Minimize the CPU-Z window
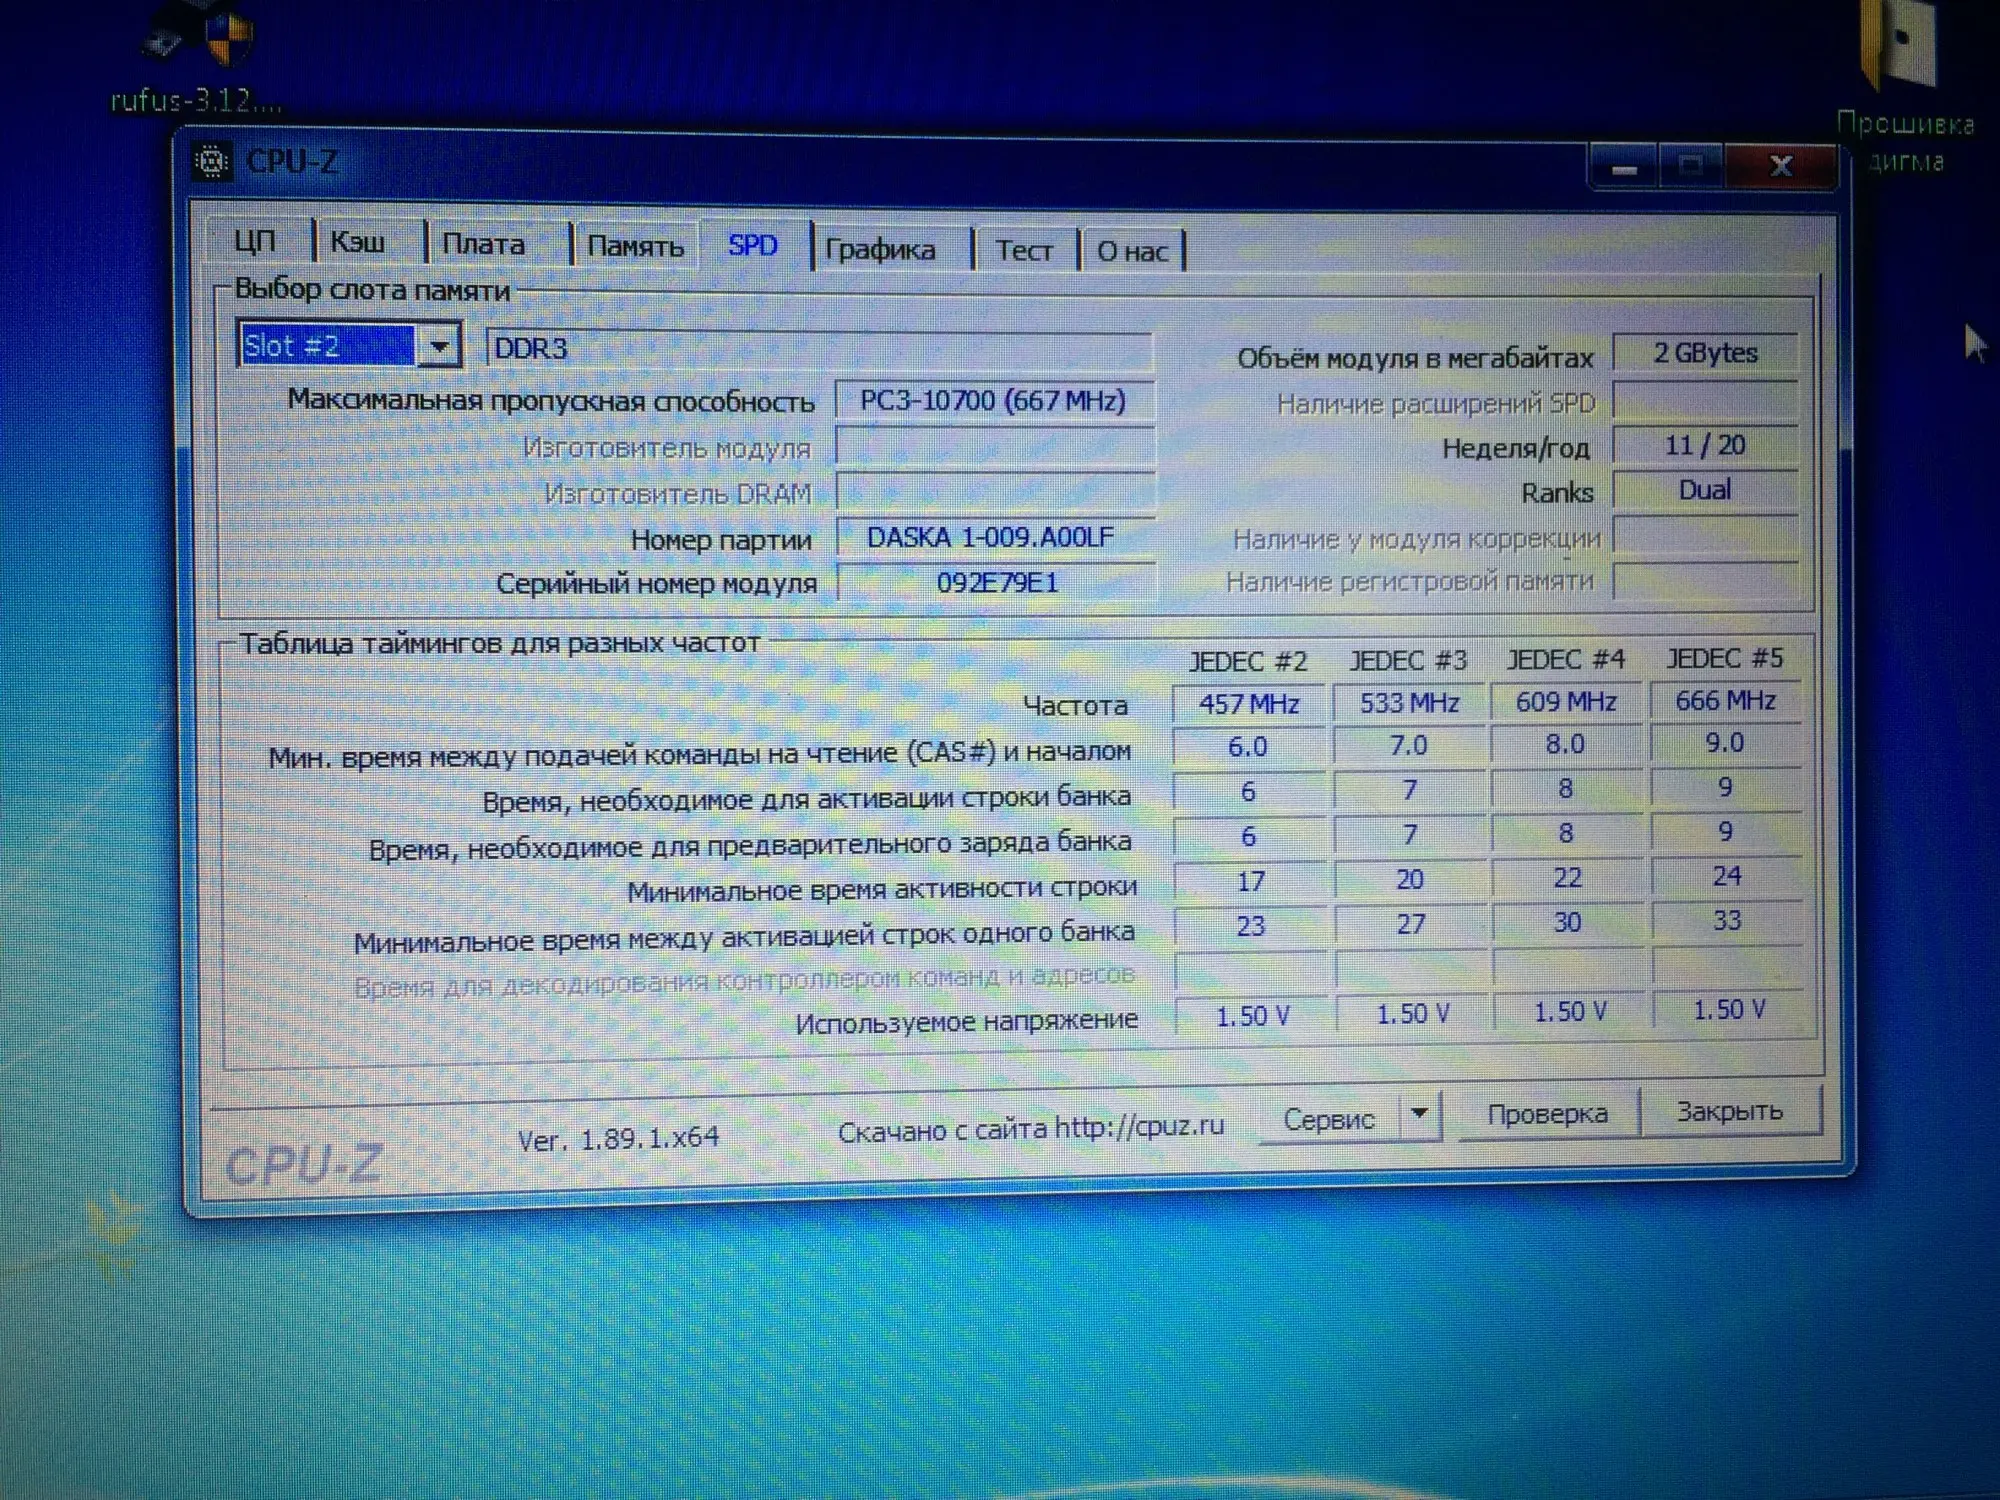The image size is (2000, 1500). point(1624,168)
